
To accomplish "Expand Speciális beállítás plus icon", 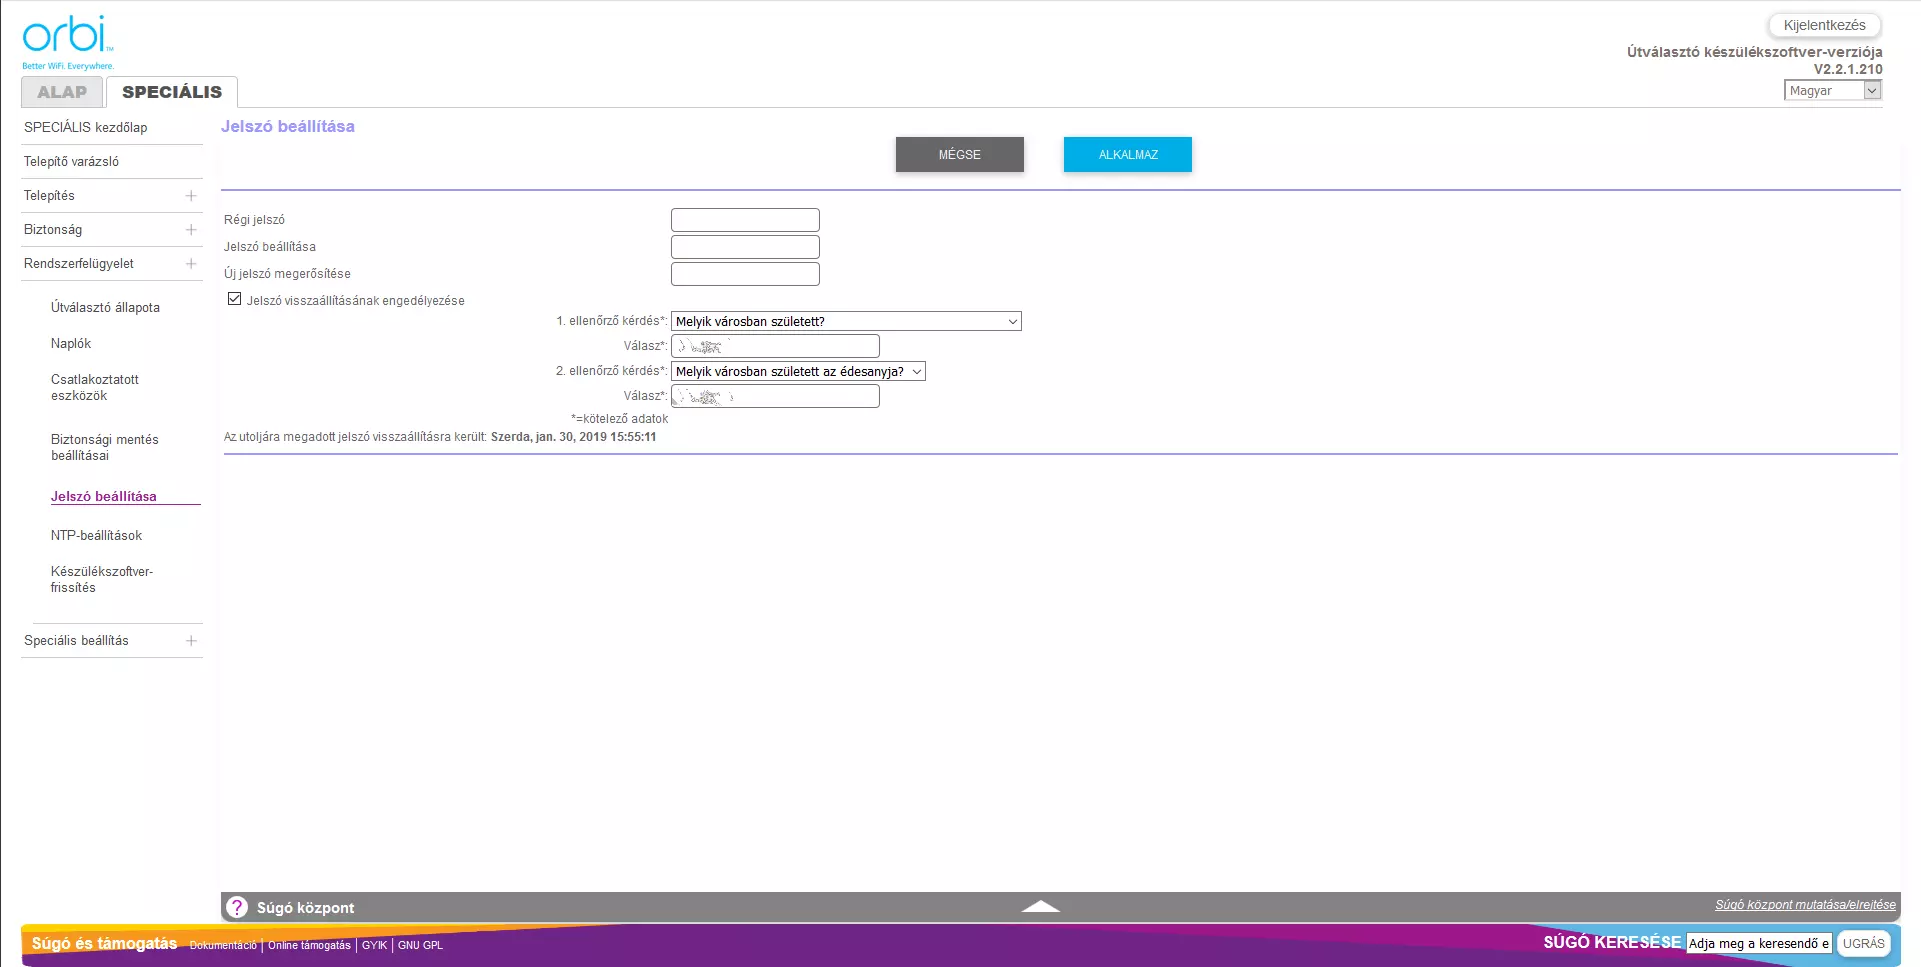I will [x=191, y=641].
